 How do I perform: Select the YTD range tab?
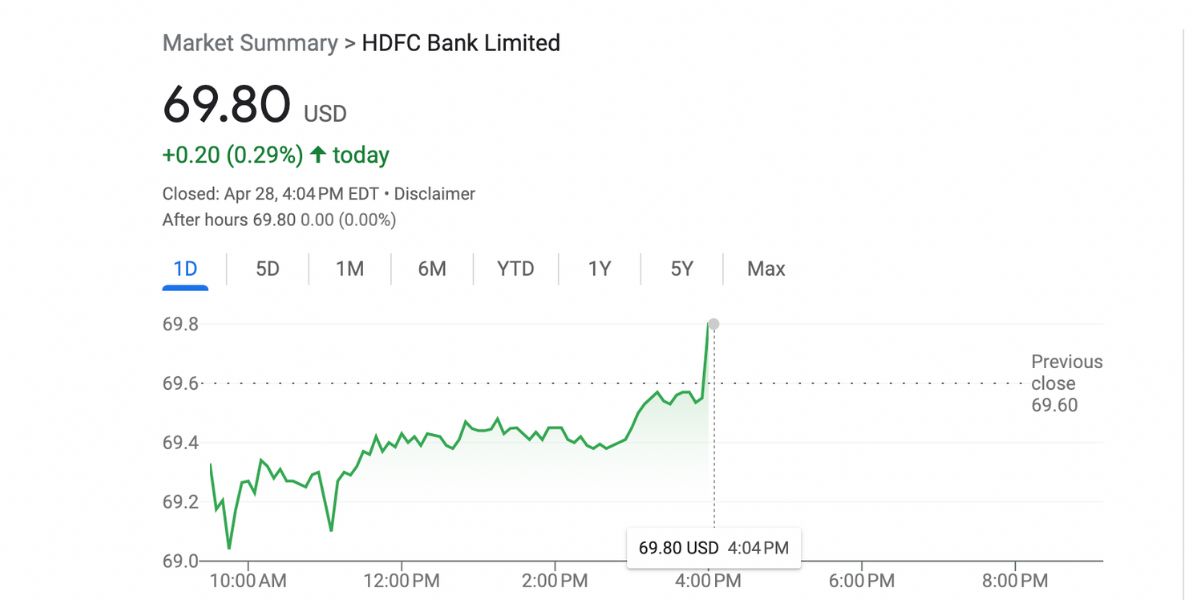(x=516, y=269)
